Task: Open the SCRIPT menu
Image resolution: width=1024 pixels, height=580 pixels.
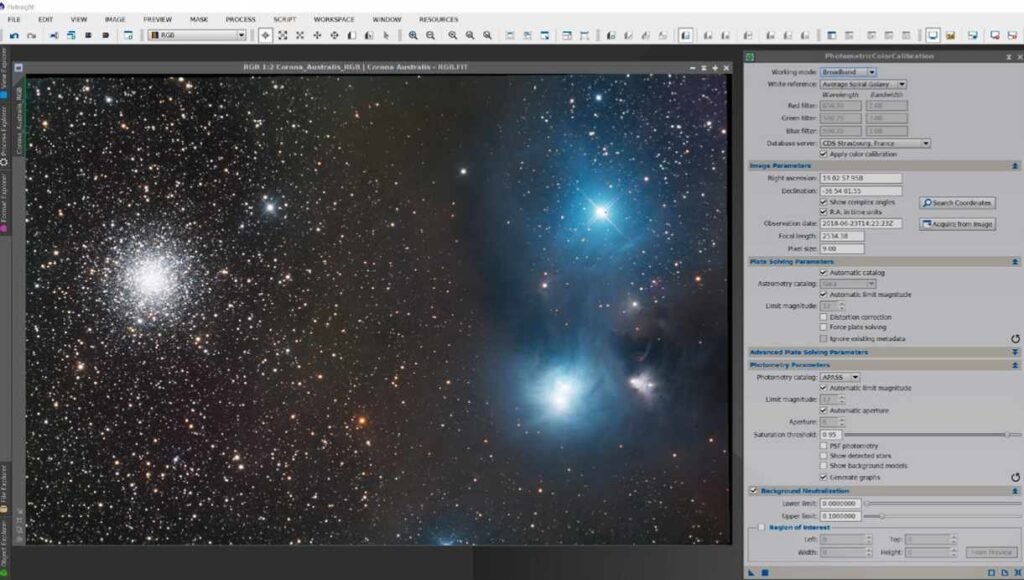Action: (x=284, y=20)
